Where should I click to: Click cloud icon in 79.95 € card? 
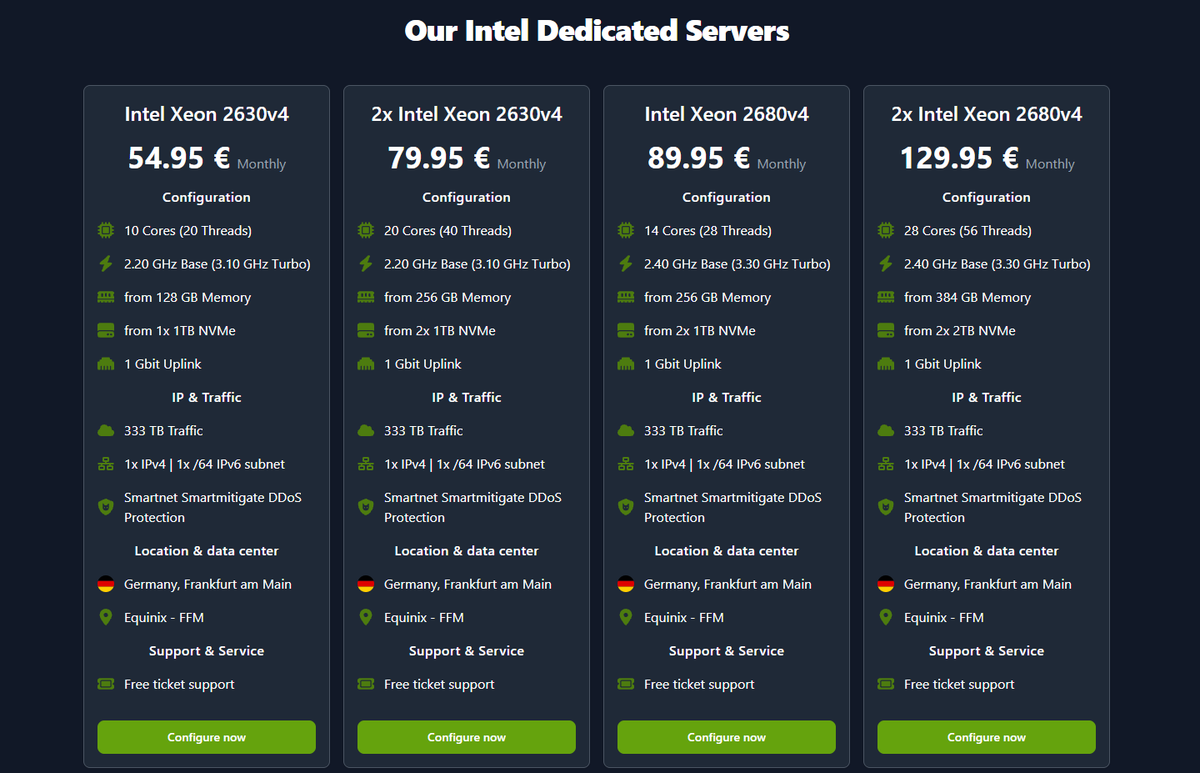click(365, 431)
